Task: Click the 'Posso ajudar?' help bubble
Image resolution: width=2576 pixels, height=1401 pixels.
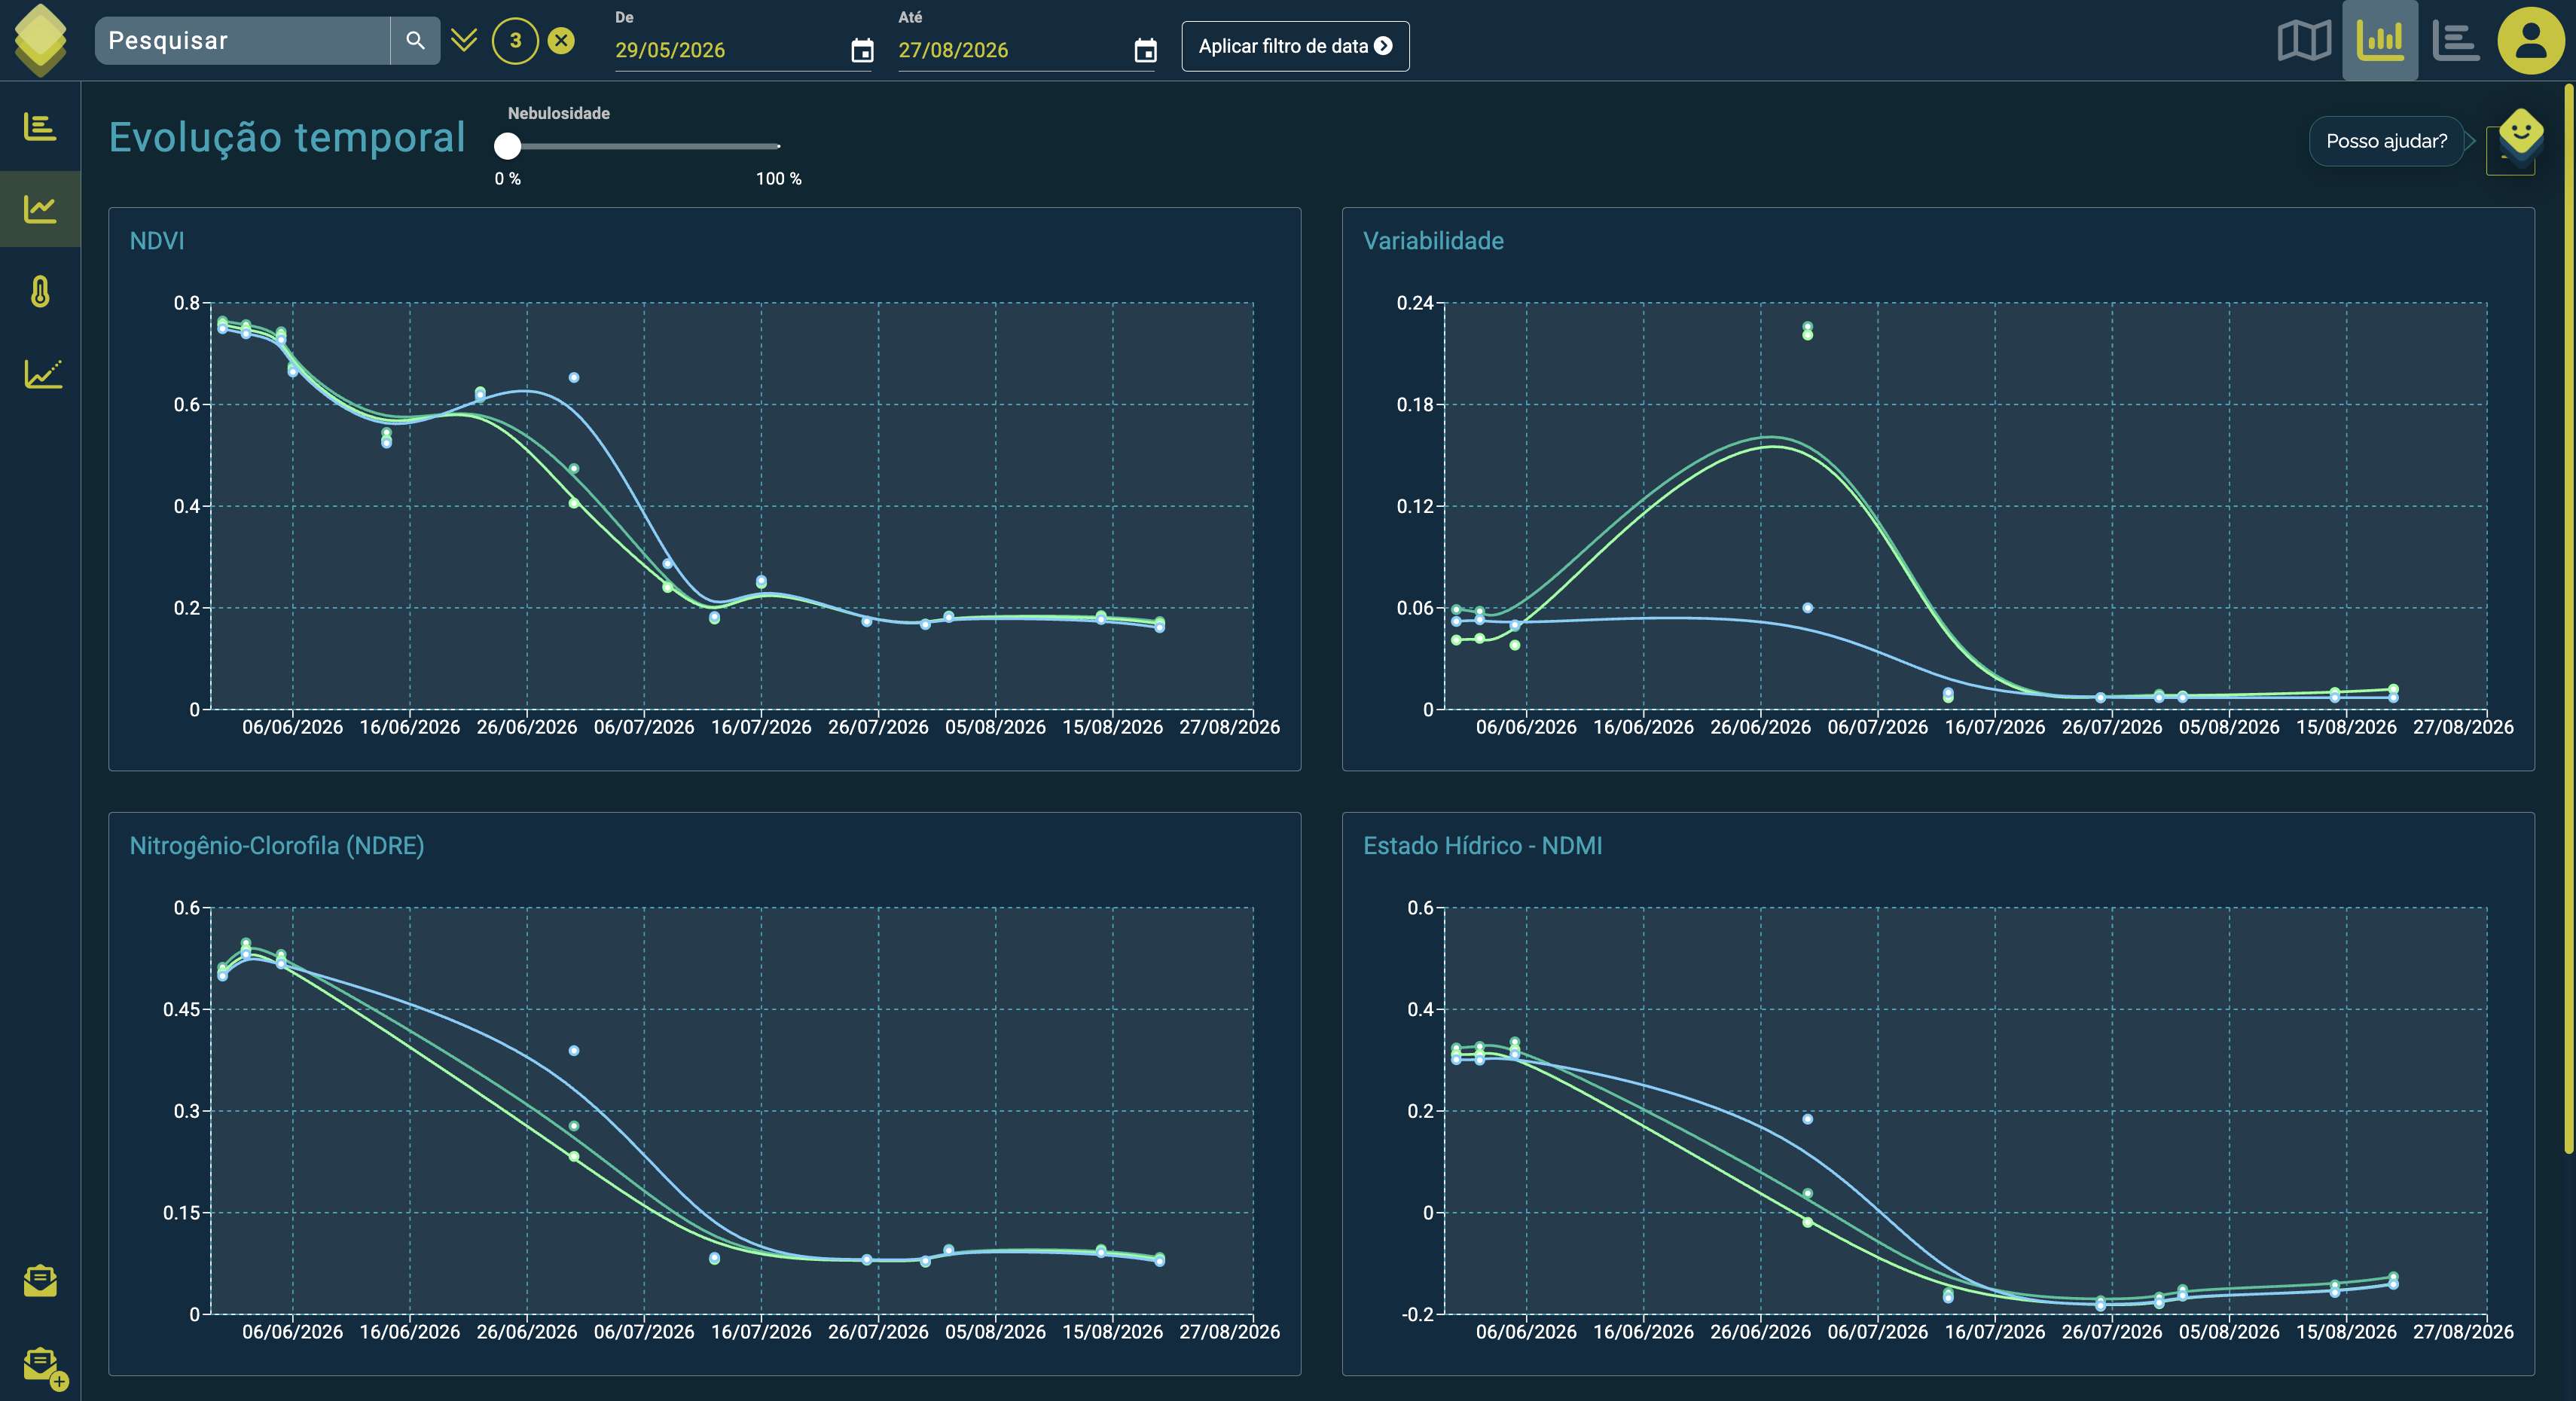Action: [x=2386, y=141]
